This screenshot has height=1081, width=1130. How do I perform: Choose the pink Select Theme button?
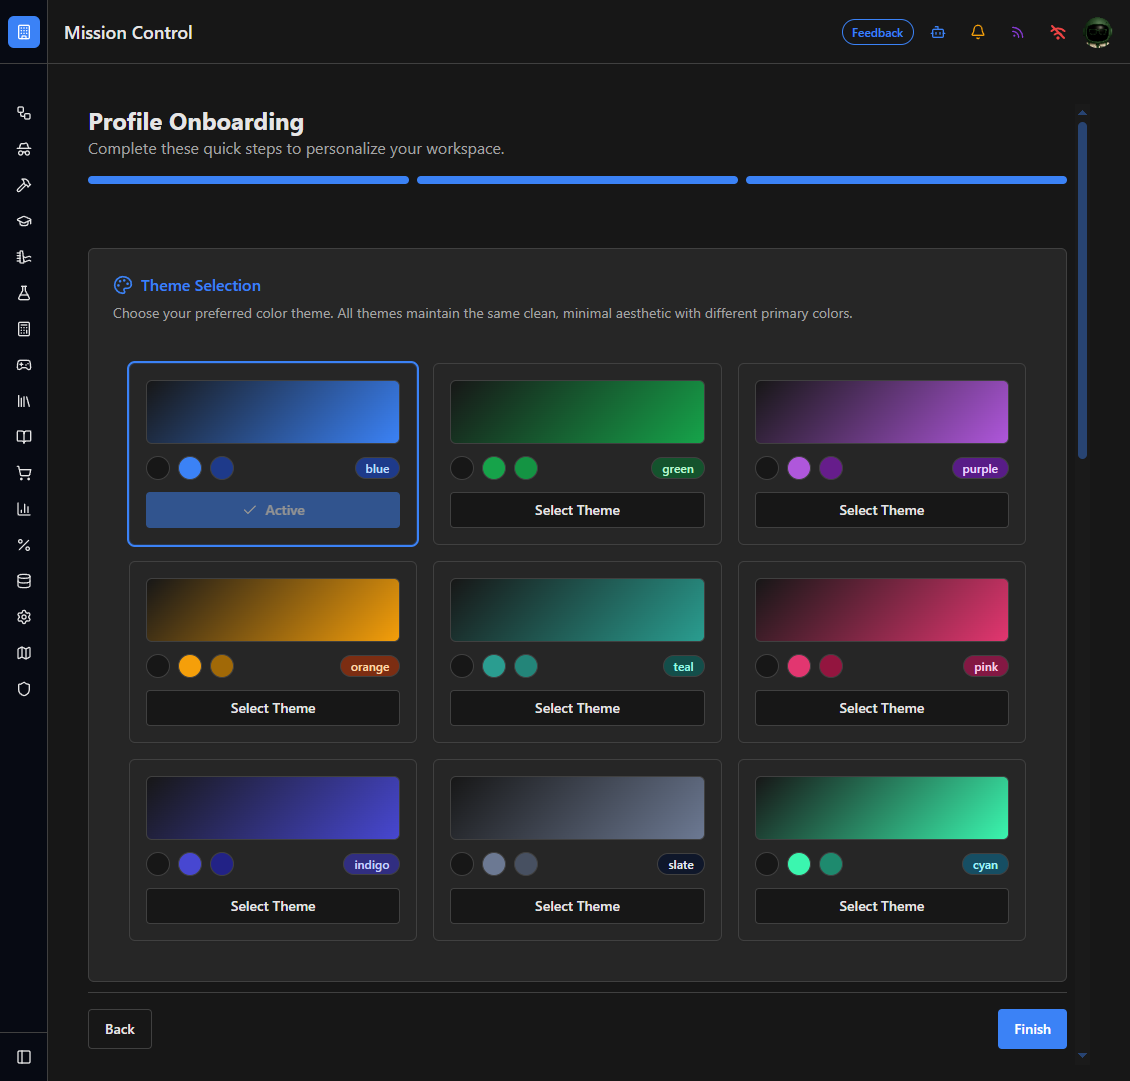point(881,708)
